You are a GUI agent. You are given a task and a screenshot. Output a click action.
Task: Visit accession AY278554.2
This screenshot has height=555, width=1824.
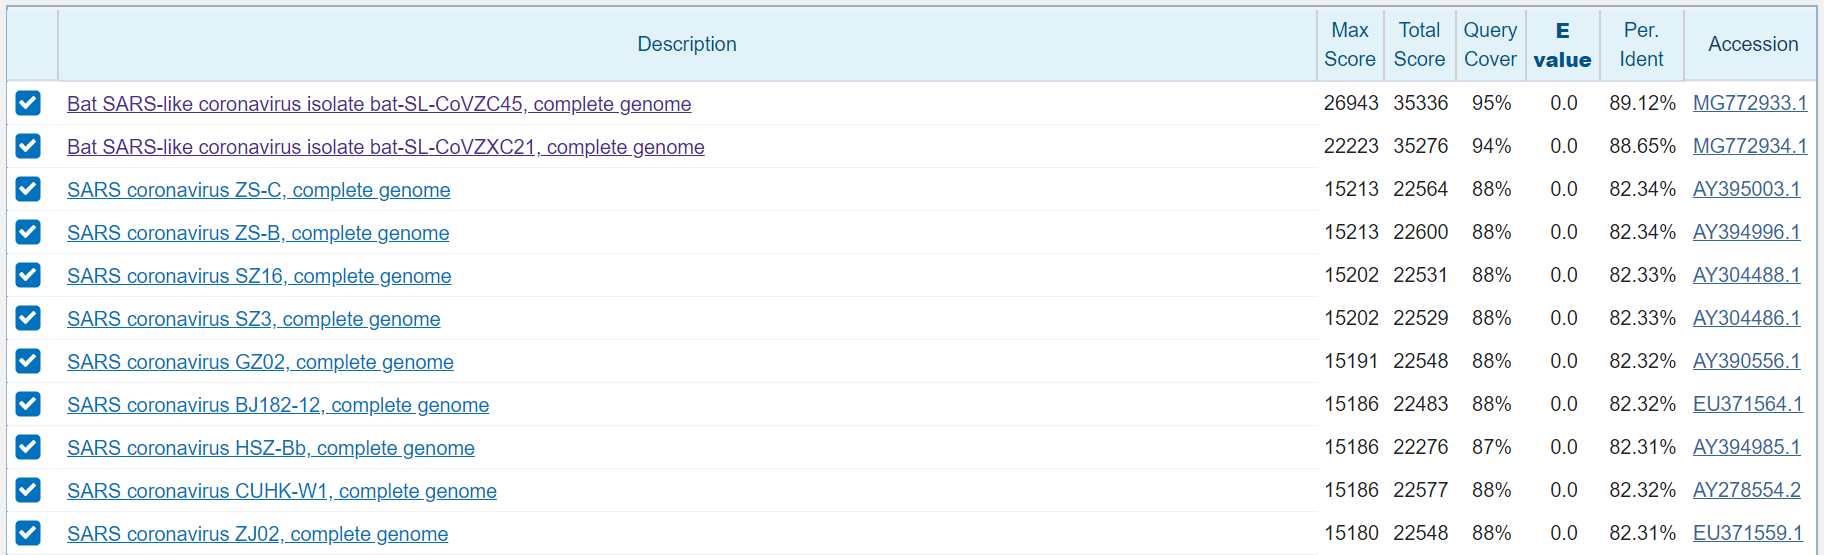tap(1747, 490)
